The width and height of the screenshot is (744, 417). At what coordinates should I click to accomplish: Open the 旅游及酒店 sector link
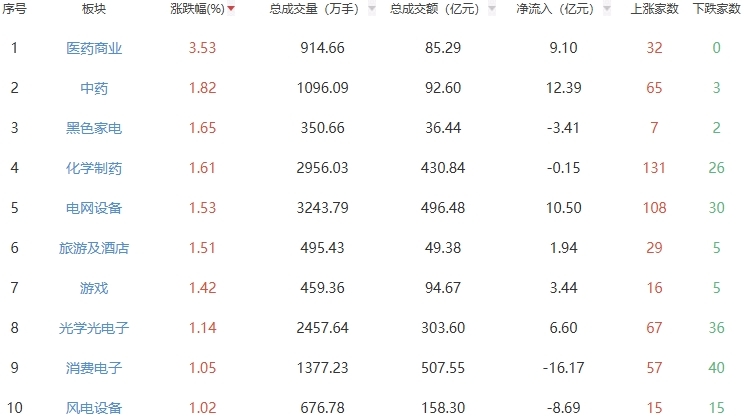(94, 248)
